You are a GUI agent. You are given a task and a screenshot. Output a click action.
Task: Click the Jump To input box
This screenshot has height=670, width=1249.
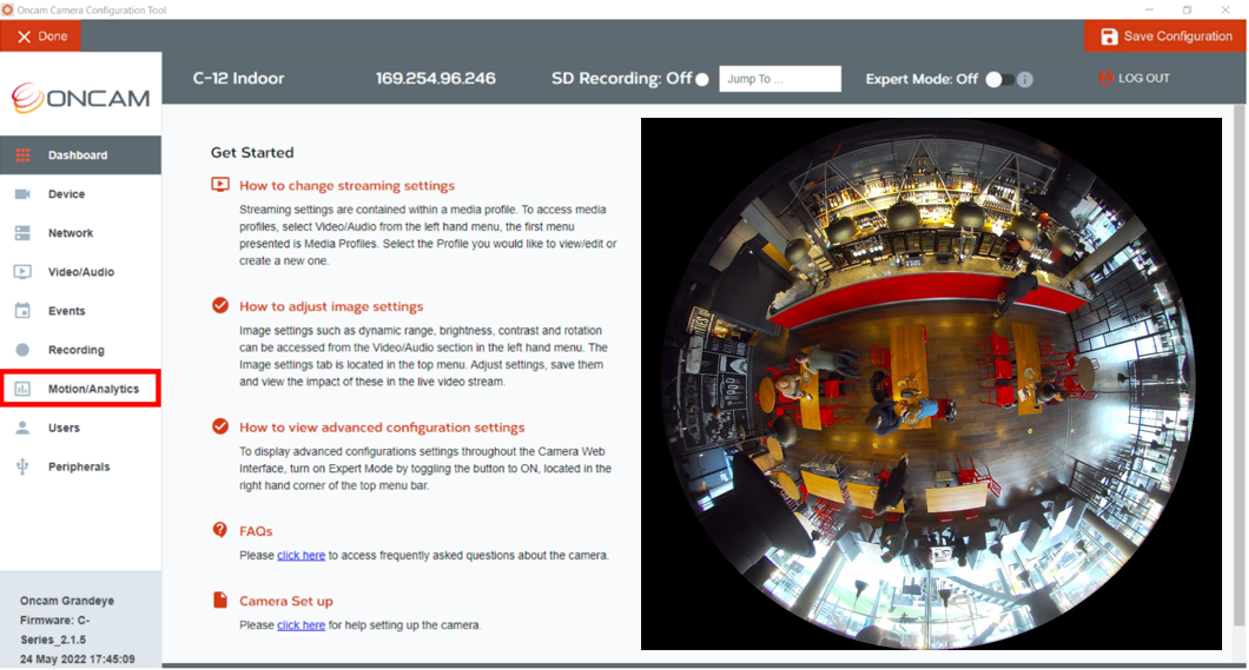[x=780, y=79]
